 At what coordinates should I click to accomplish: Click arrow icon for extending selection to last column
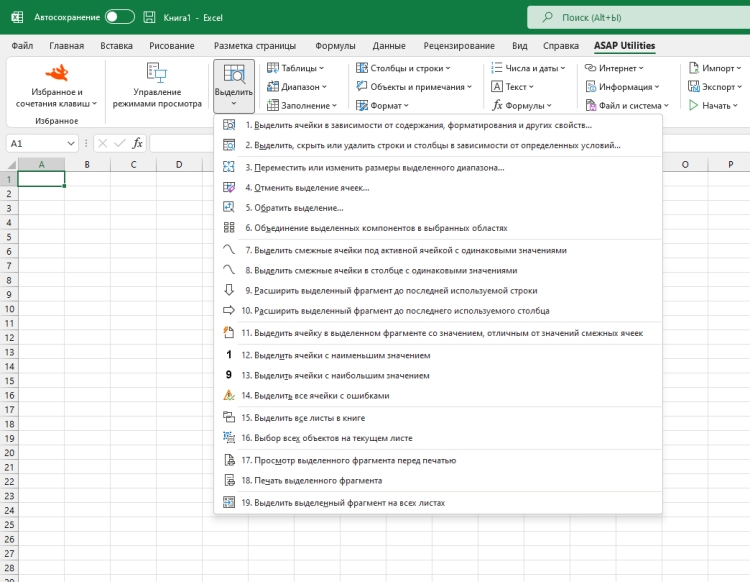click(x=229, y=310)
